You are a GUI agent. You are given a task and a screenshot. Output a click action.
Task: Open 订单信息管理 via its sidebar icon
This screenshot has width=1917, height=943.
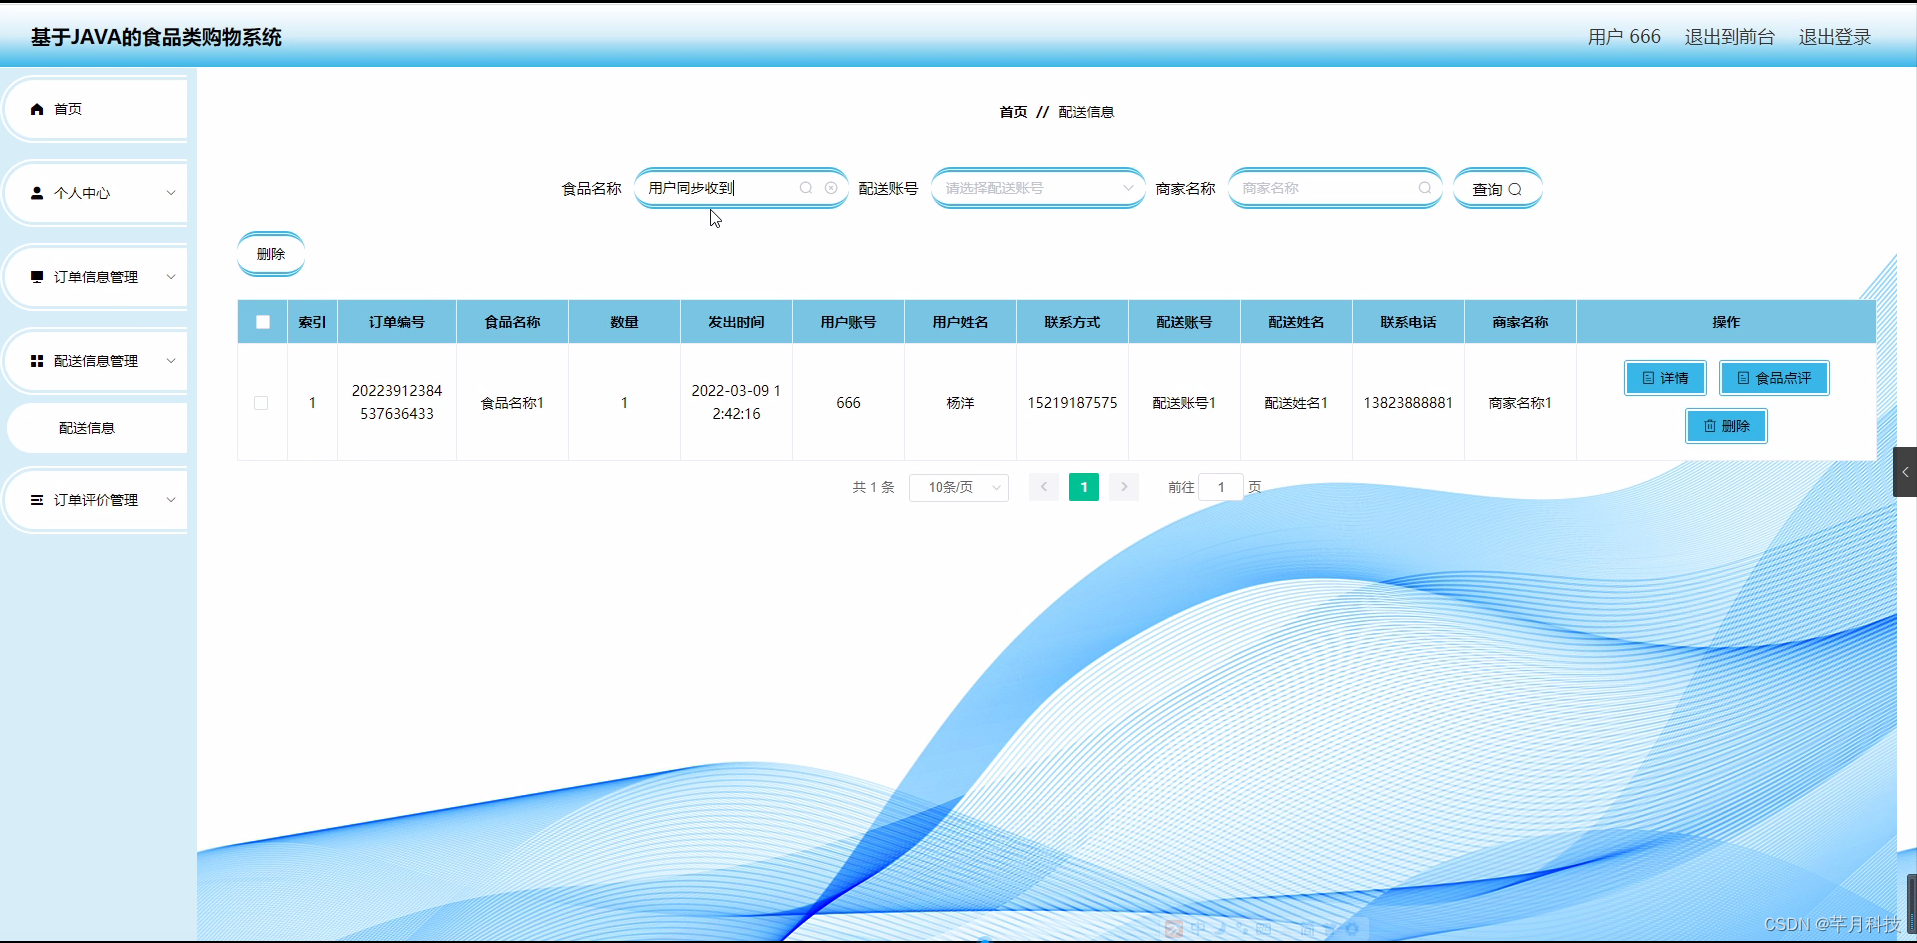pyautogui.click(x=37, y=276)
